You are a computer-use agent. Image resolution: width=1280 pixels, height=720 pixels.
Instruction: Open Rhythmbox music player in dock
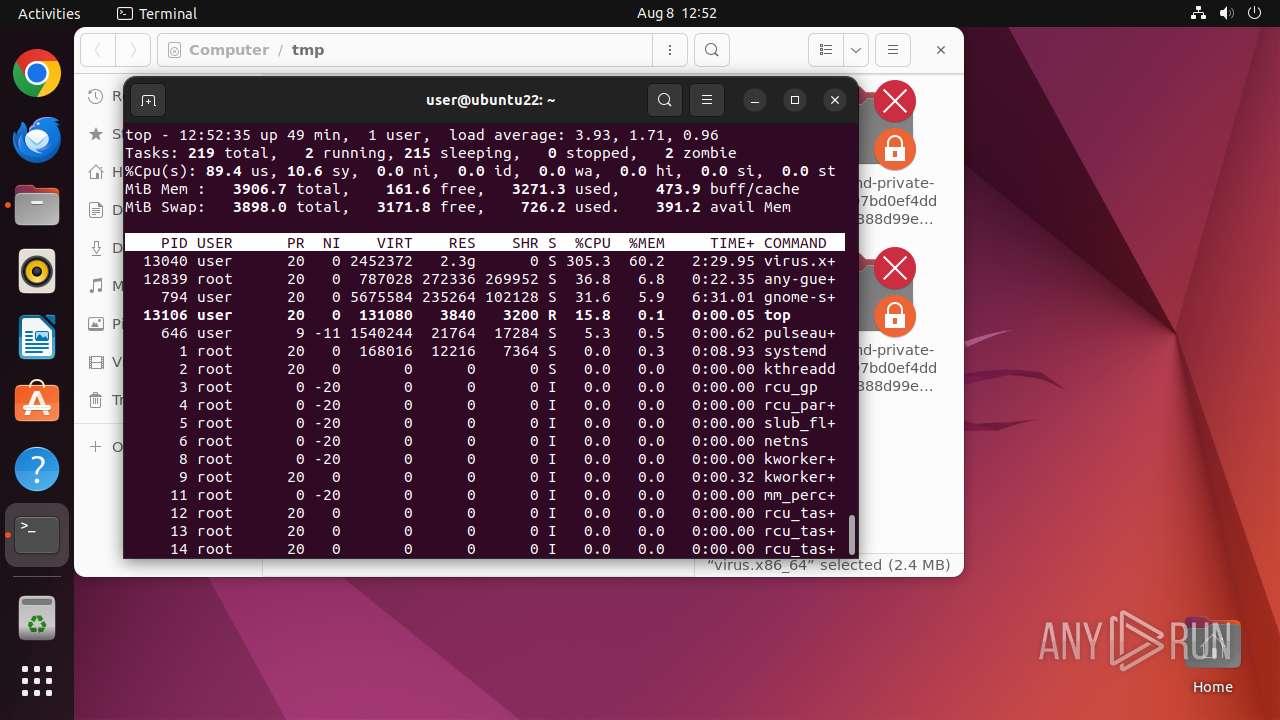tap(37, 271)
